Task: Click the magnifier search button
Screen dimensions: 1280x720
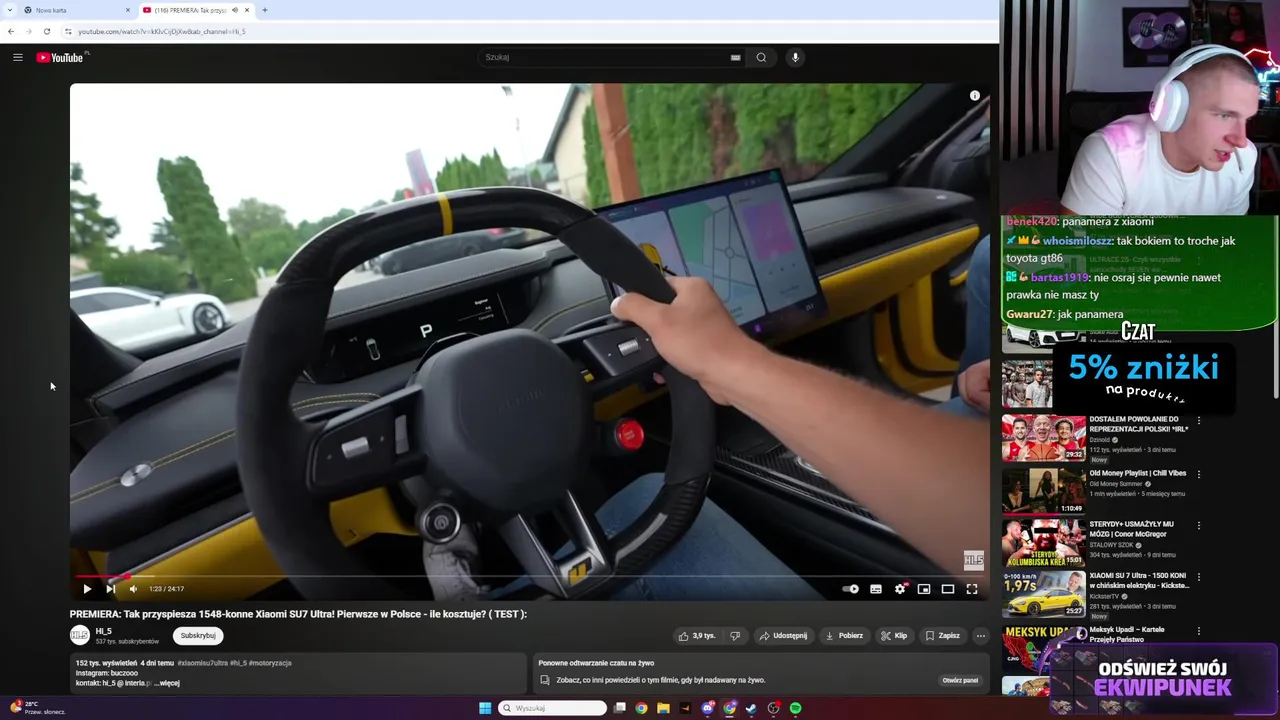Action: point(761,57)
